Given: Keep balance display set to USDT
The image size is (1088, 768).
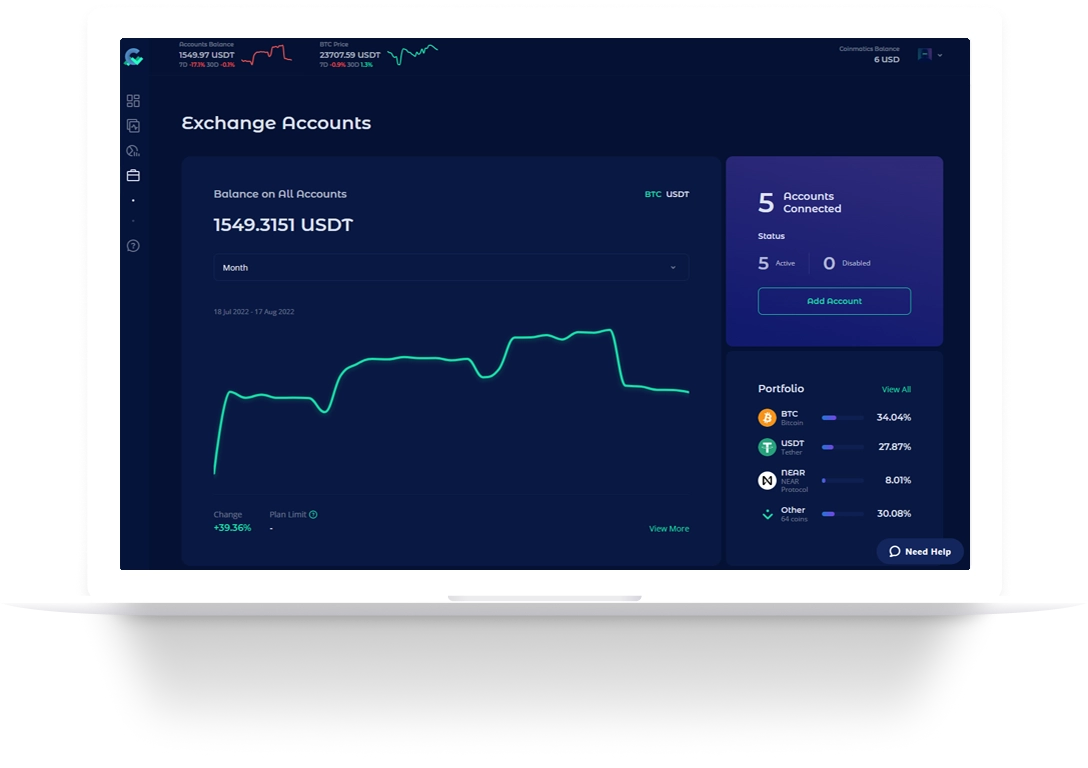Looking at the screenshot, I should [677, 194].
